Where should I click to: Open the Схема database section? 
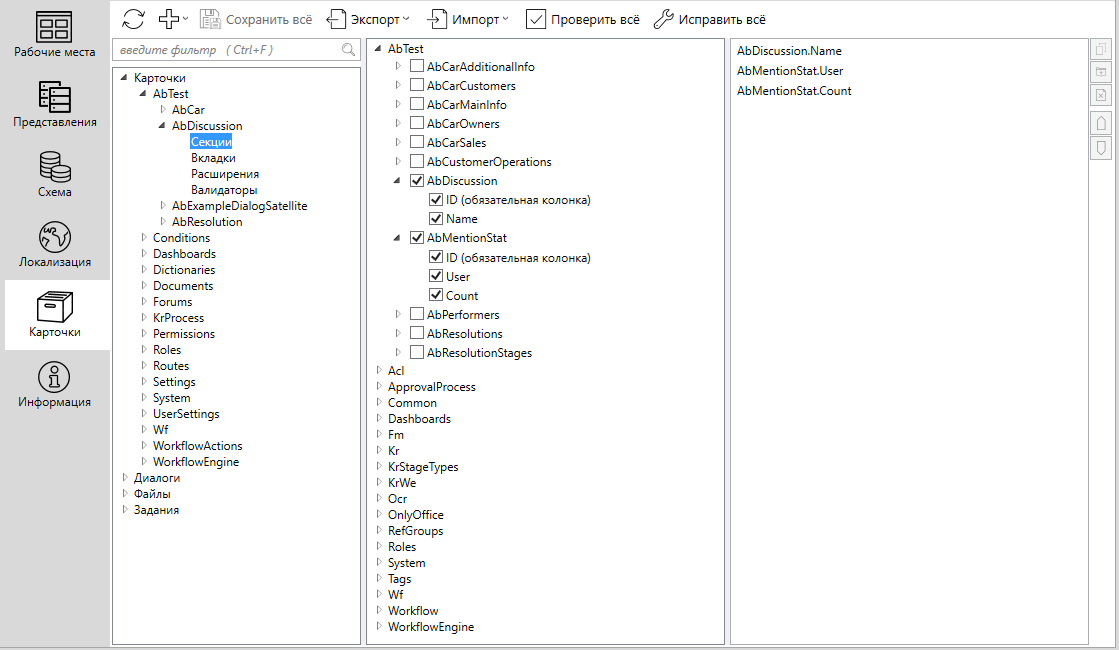pos(54,175)
